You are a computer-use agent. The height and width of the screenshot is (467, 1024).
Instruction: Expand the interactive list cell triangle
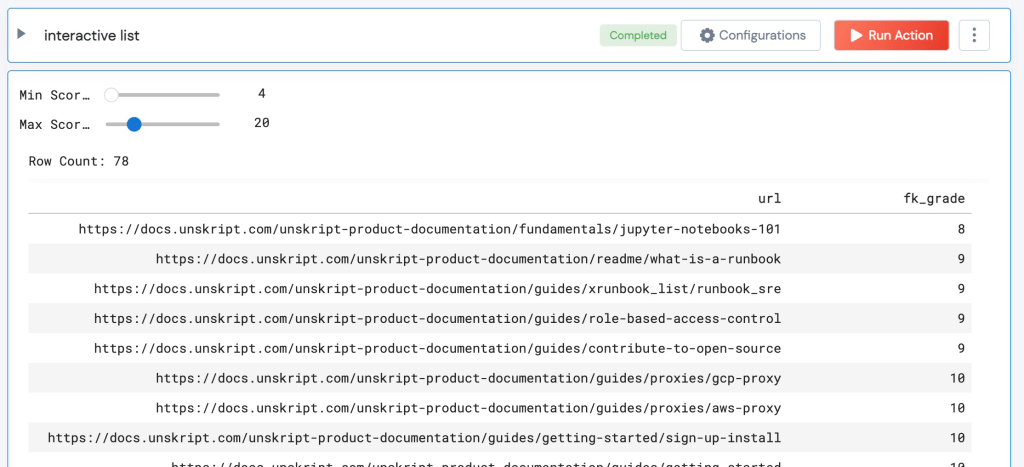point(22,34)
